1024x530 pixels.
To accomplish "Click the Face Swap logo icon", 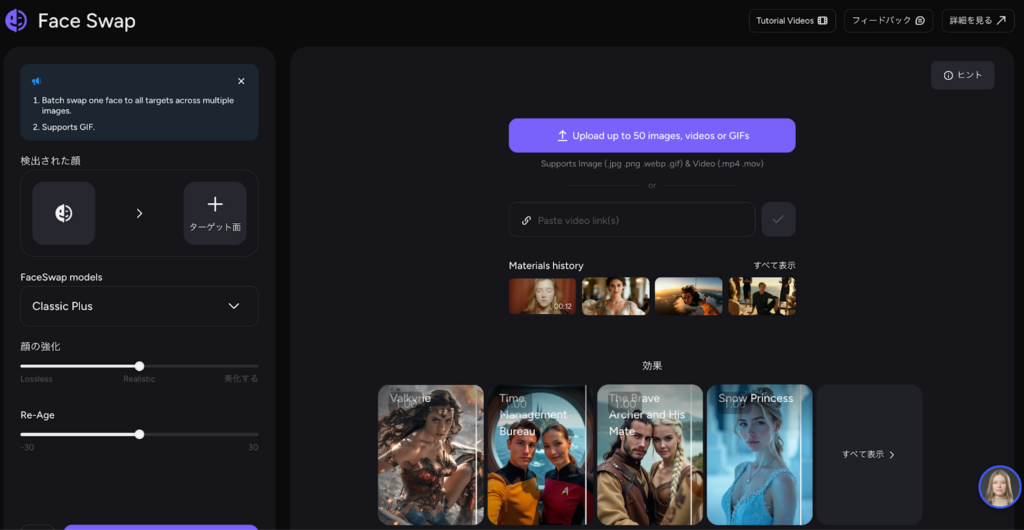I will 16,21.
